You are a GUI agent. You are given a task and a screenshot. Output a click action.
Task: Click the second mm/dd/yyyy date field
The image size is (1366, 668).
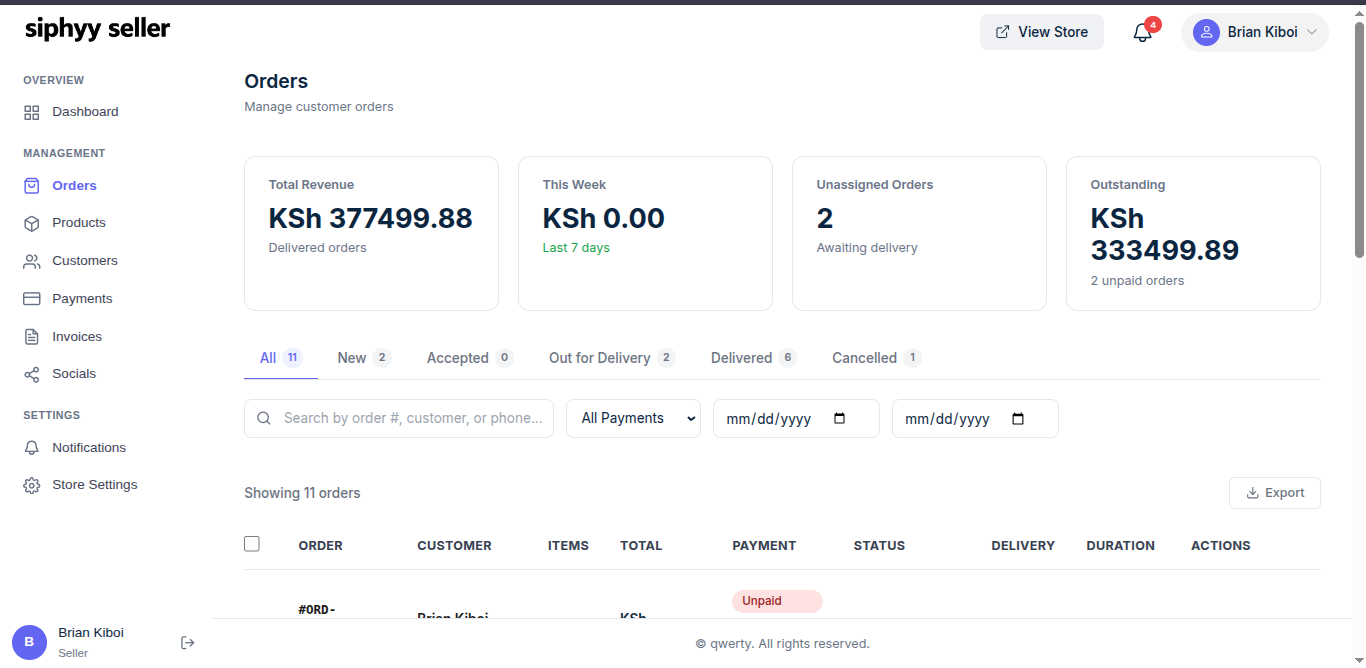pos(975,419)
